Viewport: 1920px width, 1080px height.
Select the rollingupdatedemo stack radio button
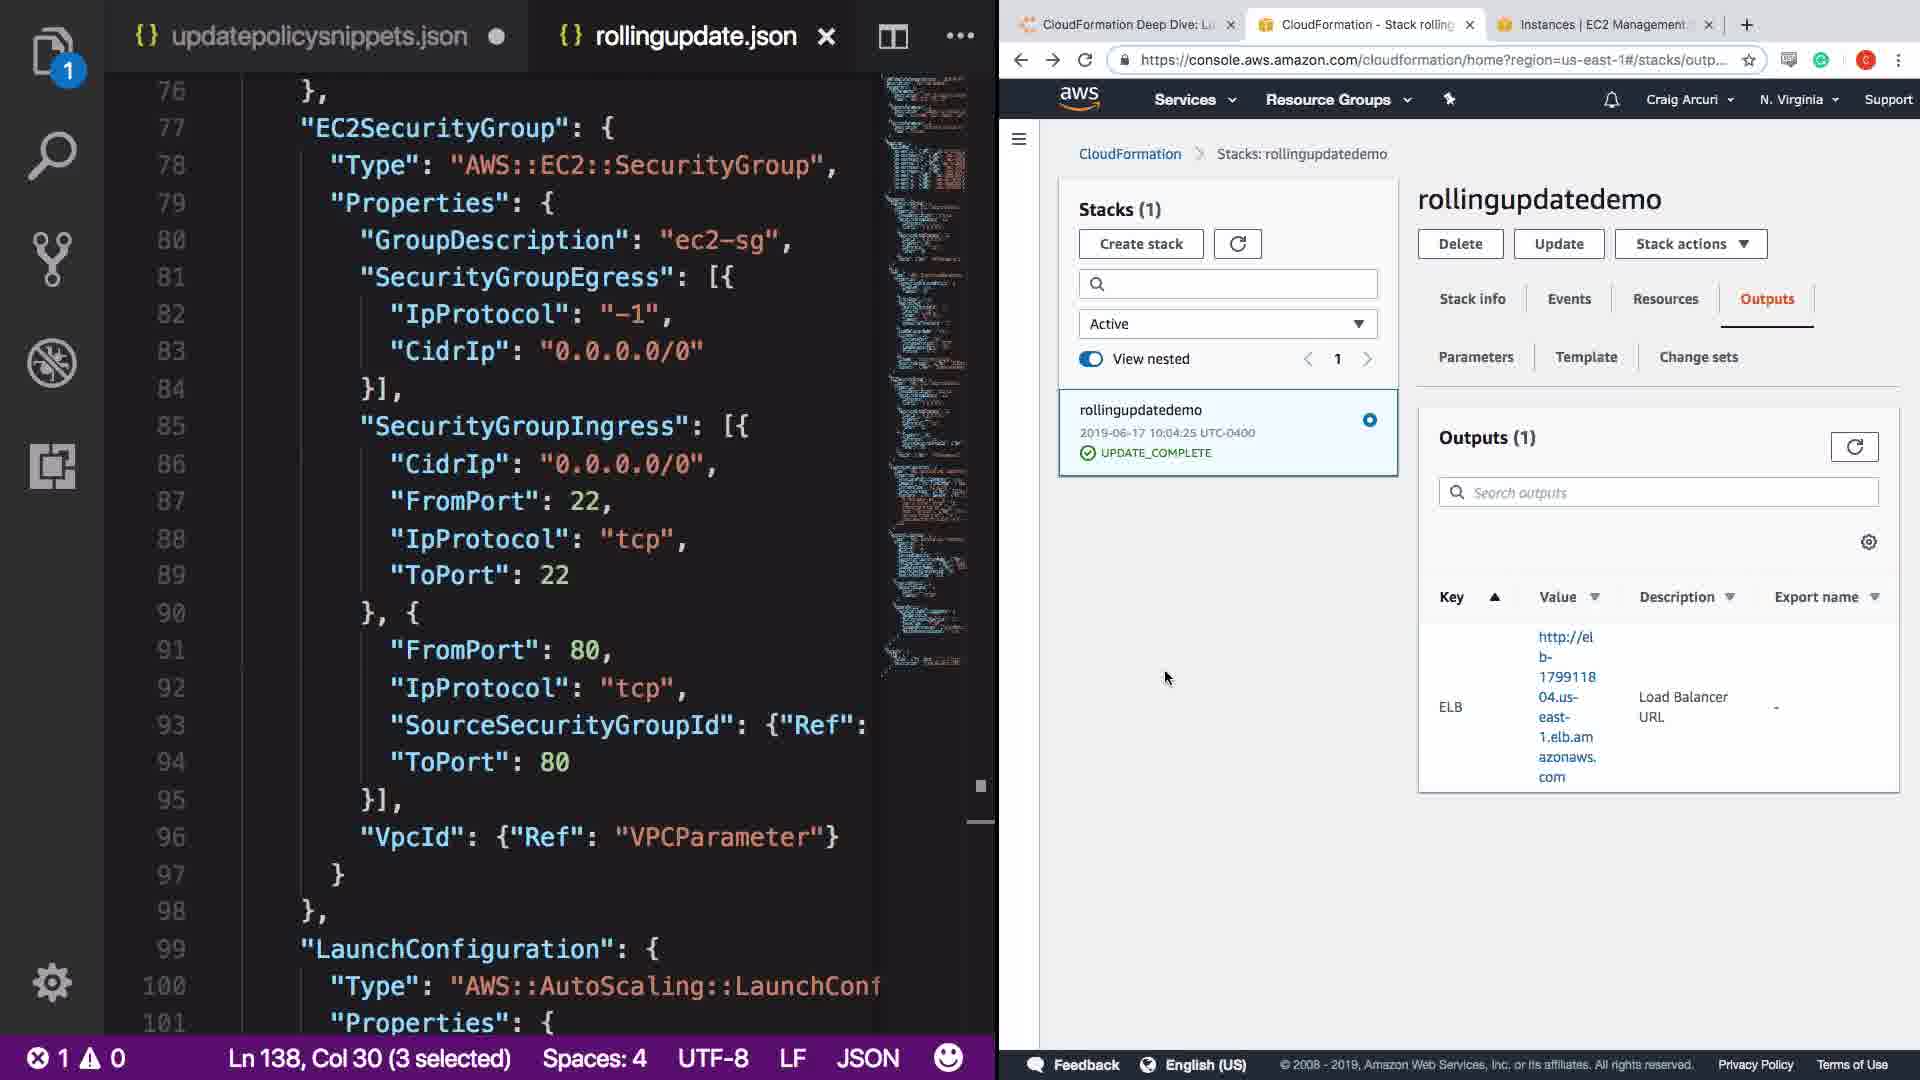click(1369, 420)
